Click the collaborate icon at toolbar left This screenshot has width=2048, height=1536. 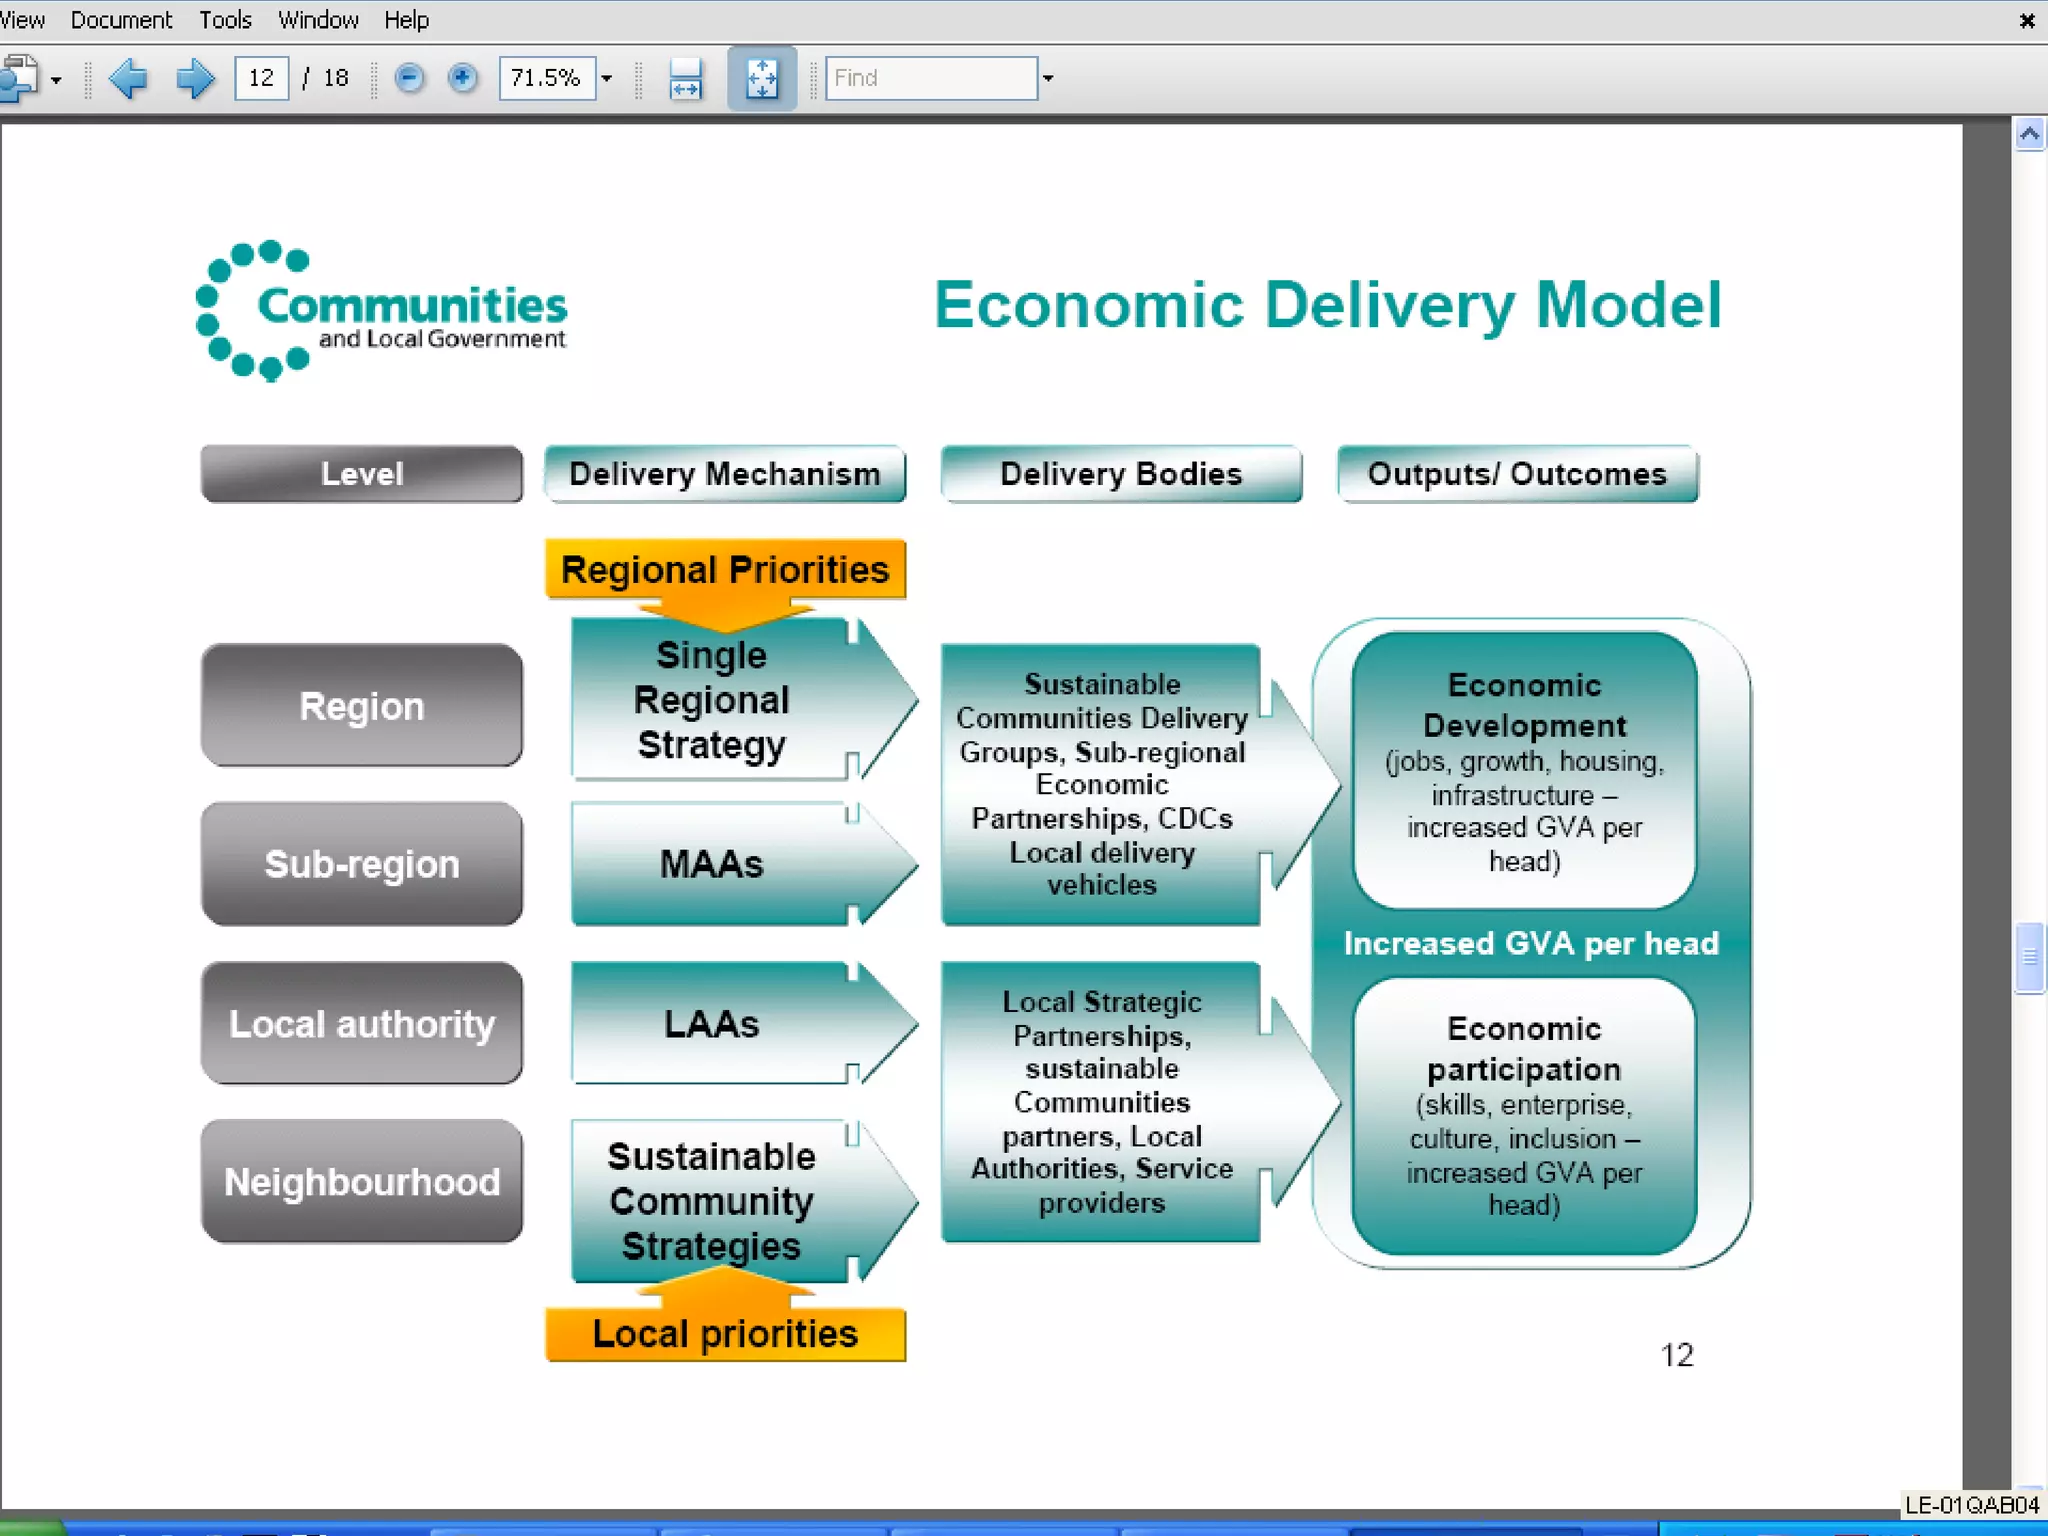click(20, 78)
